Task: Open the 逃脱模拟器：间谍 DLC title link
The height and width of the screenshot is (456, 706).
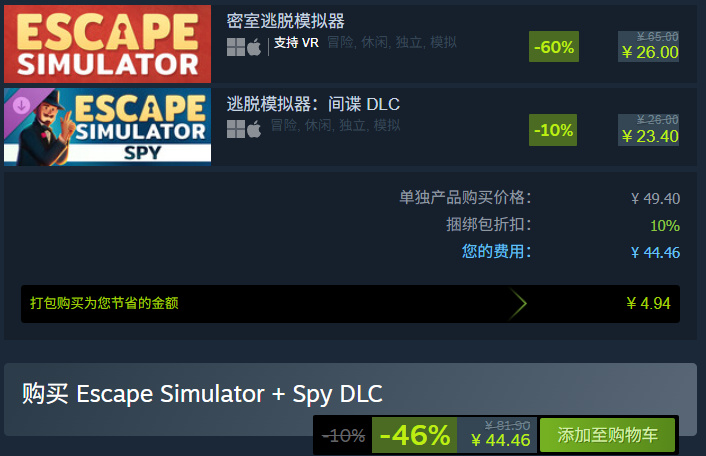Action: [313, 104]
